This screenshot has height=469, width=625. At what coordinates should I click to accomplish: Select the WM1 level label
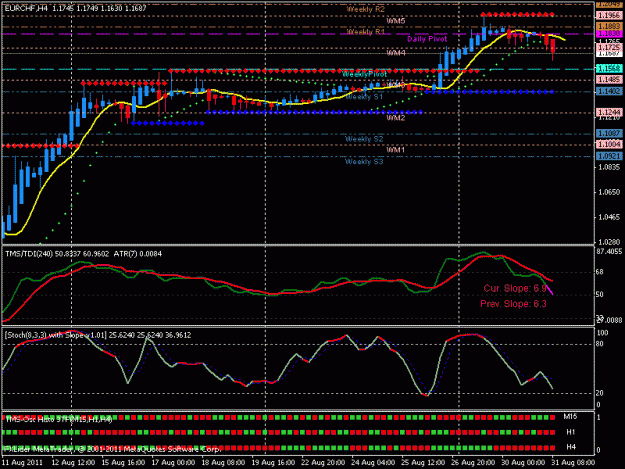click(396, 150)
